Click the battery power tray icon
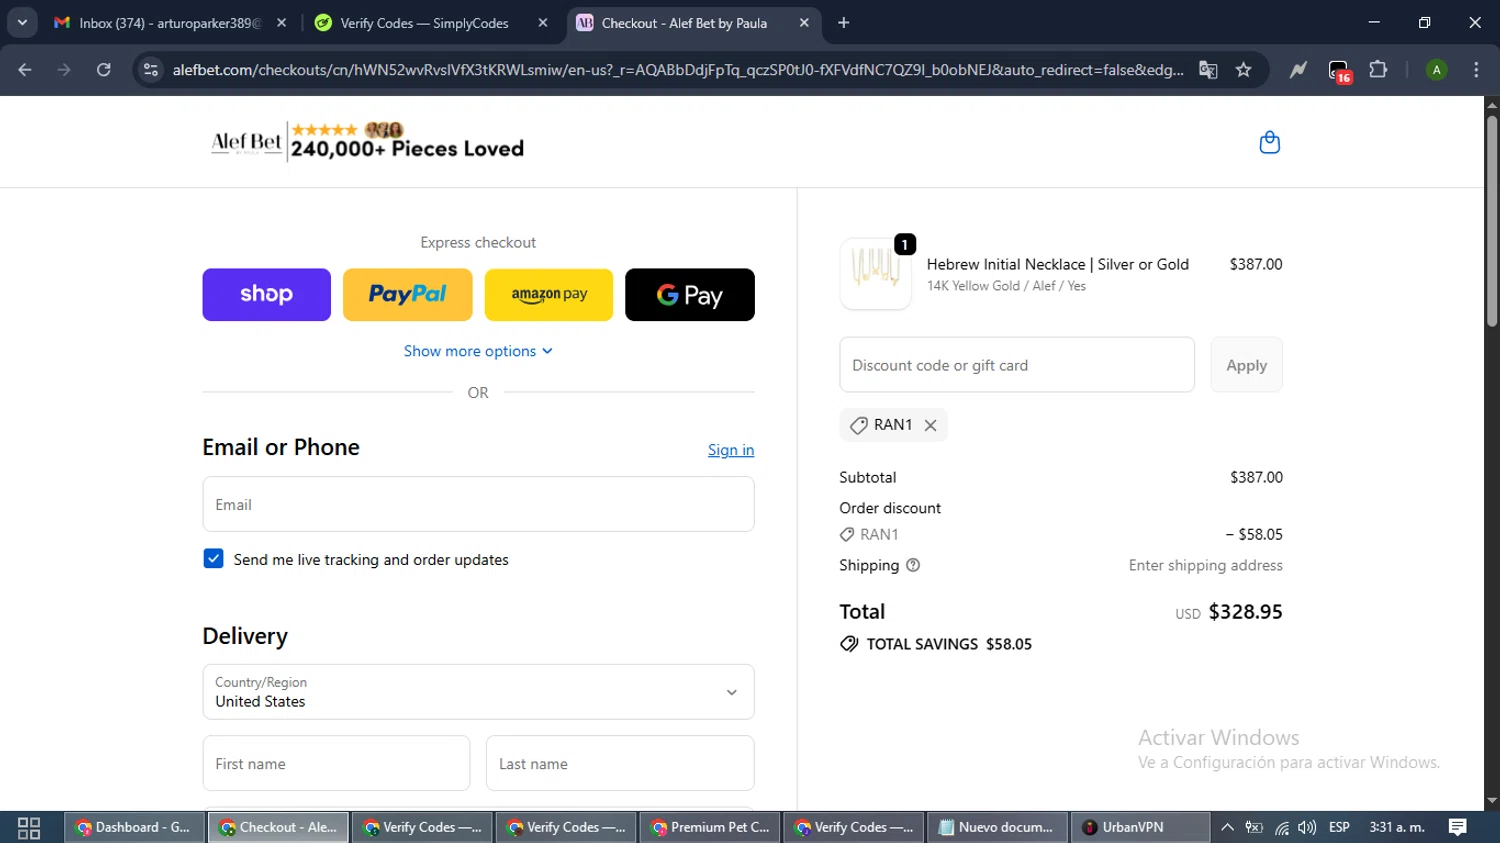1500x843 pixels. 1254,827
